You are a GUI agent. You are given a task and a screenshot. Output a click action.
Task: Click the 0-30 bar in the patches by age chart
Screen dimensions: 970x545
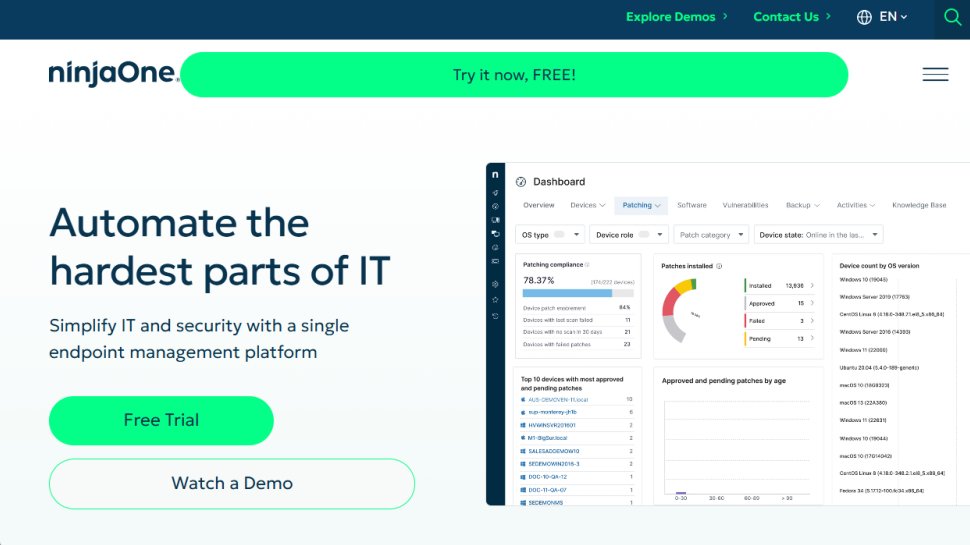[681, 493]
